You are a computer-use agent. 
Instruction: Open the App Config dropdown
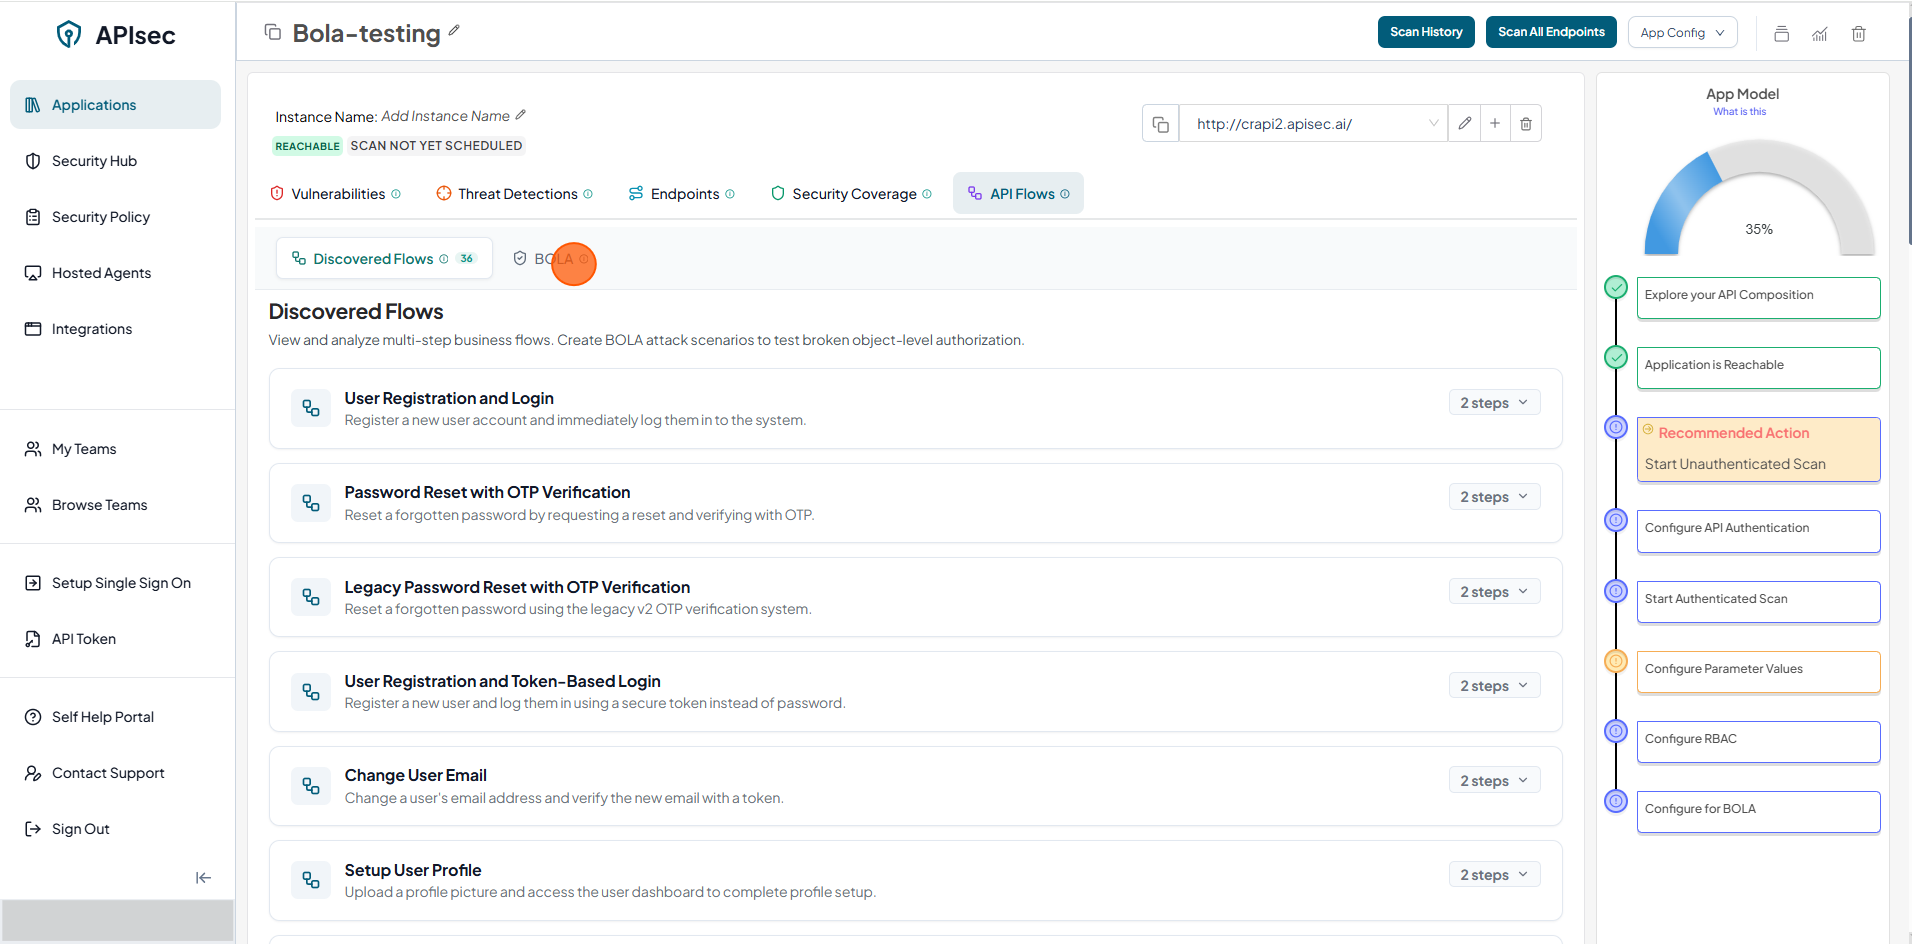click(x=1682, y=33)
